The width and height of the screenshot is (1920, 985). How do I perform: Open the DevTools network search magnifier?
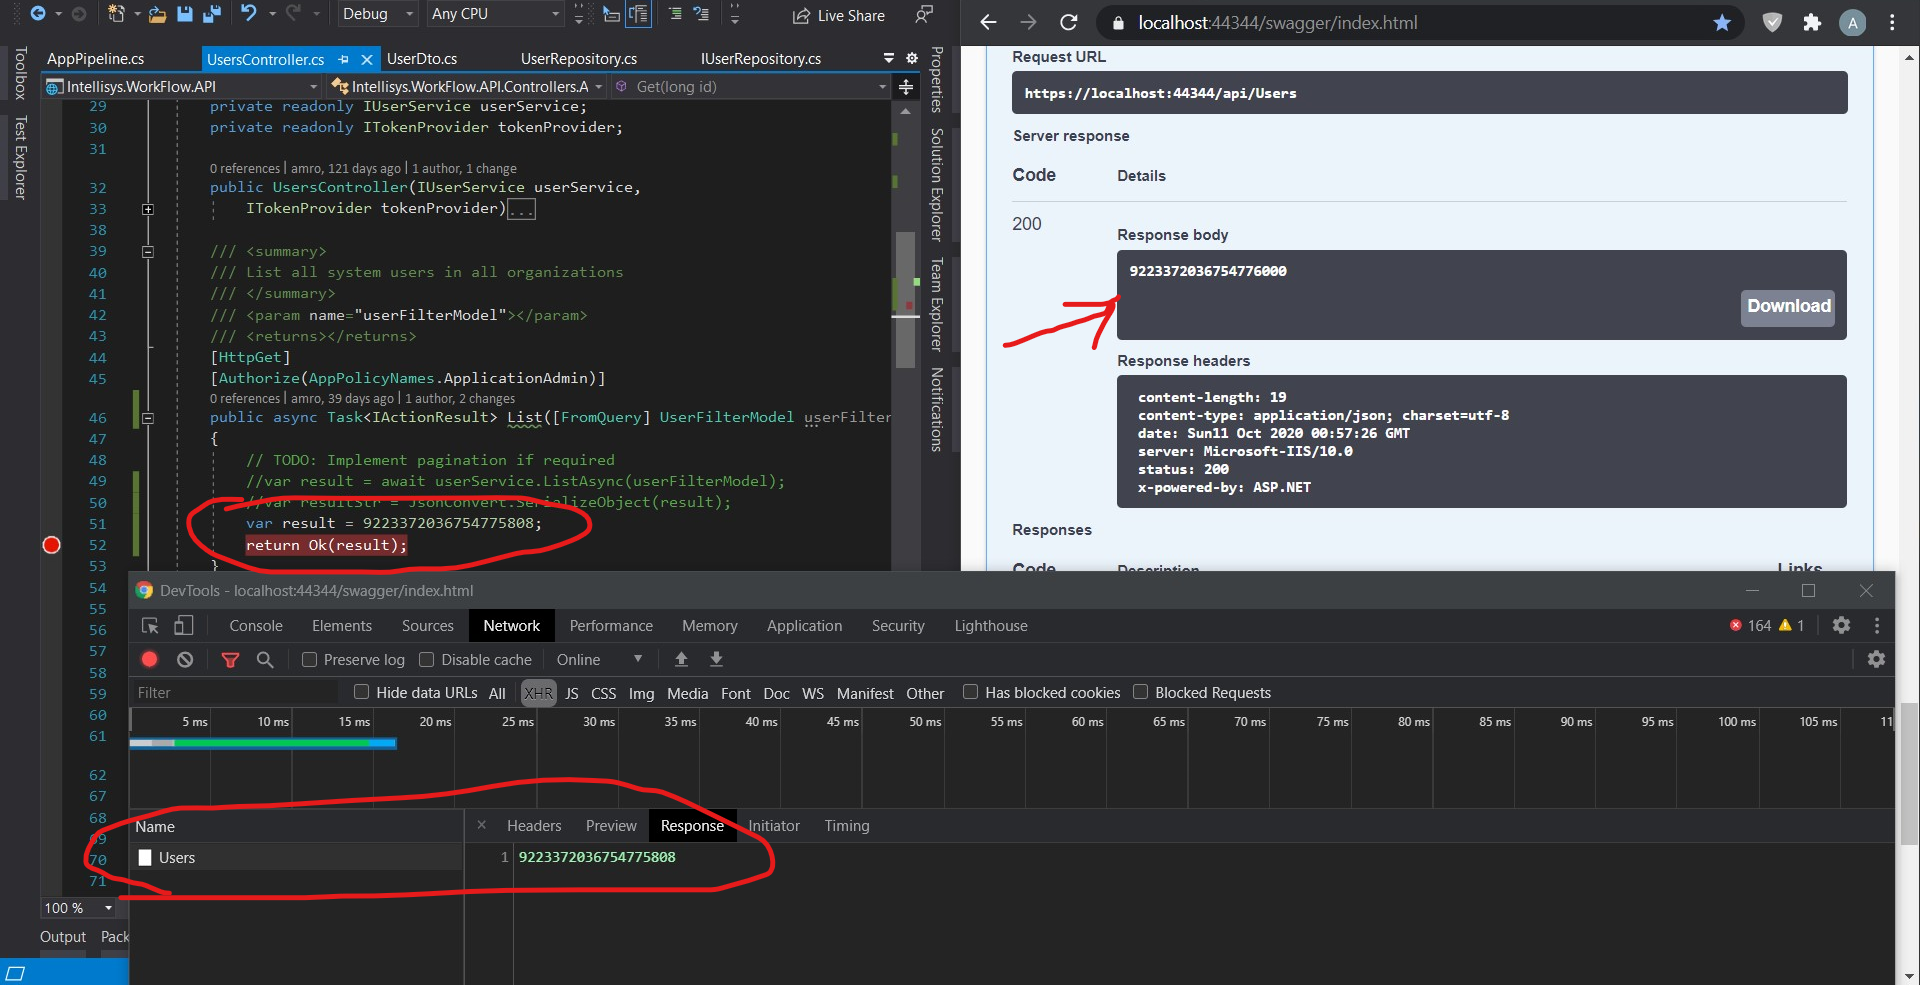pyautogui.click(x=265, y=659)
